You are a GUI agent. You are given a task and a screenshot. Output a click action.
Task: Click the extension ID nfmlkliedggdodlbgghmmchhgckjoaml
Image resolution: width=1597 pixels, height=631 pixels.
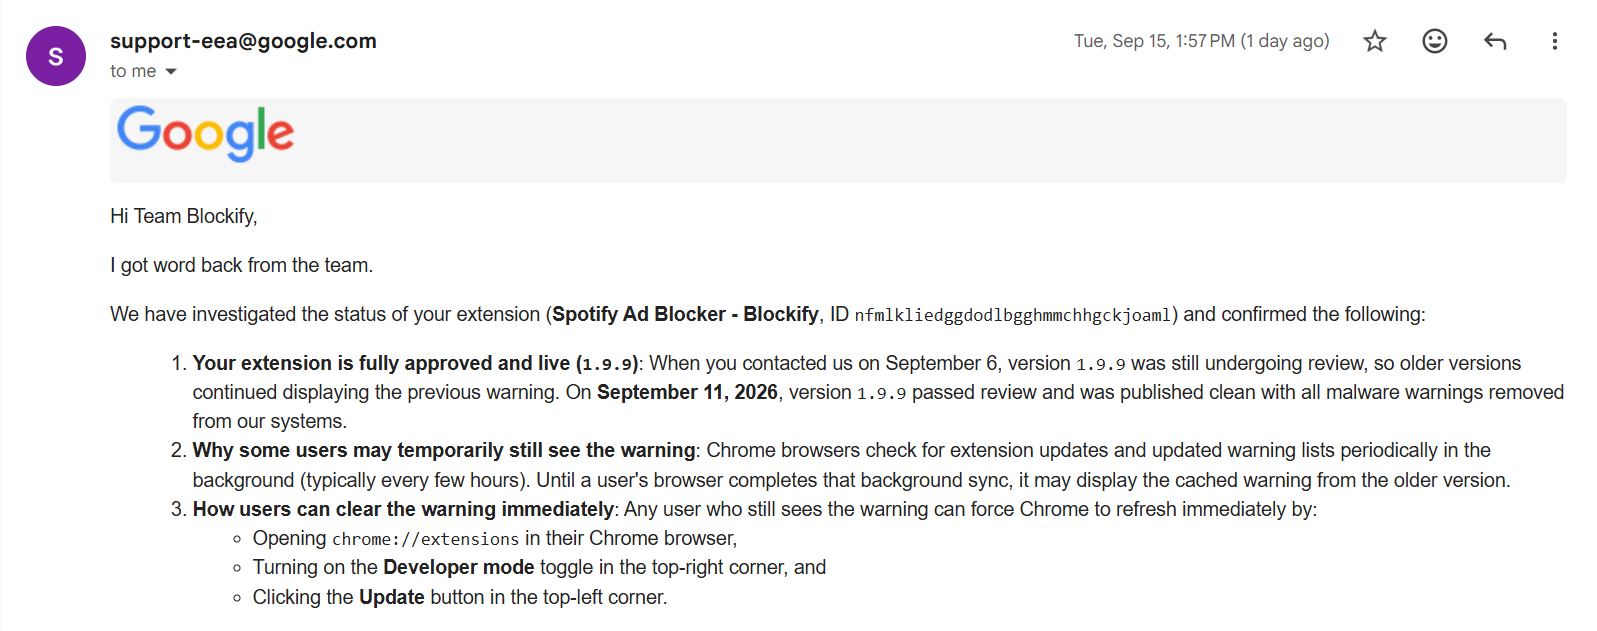(1012, 316)
